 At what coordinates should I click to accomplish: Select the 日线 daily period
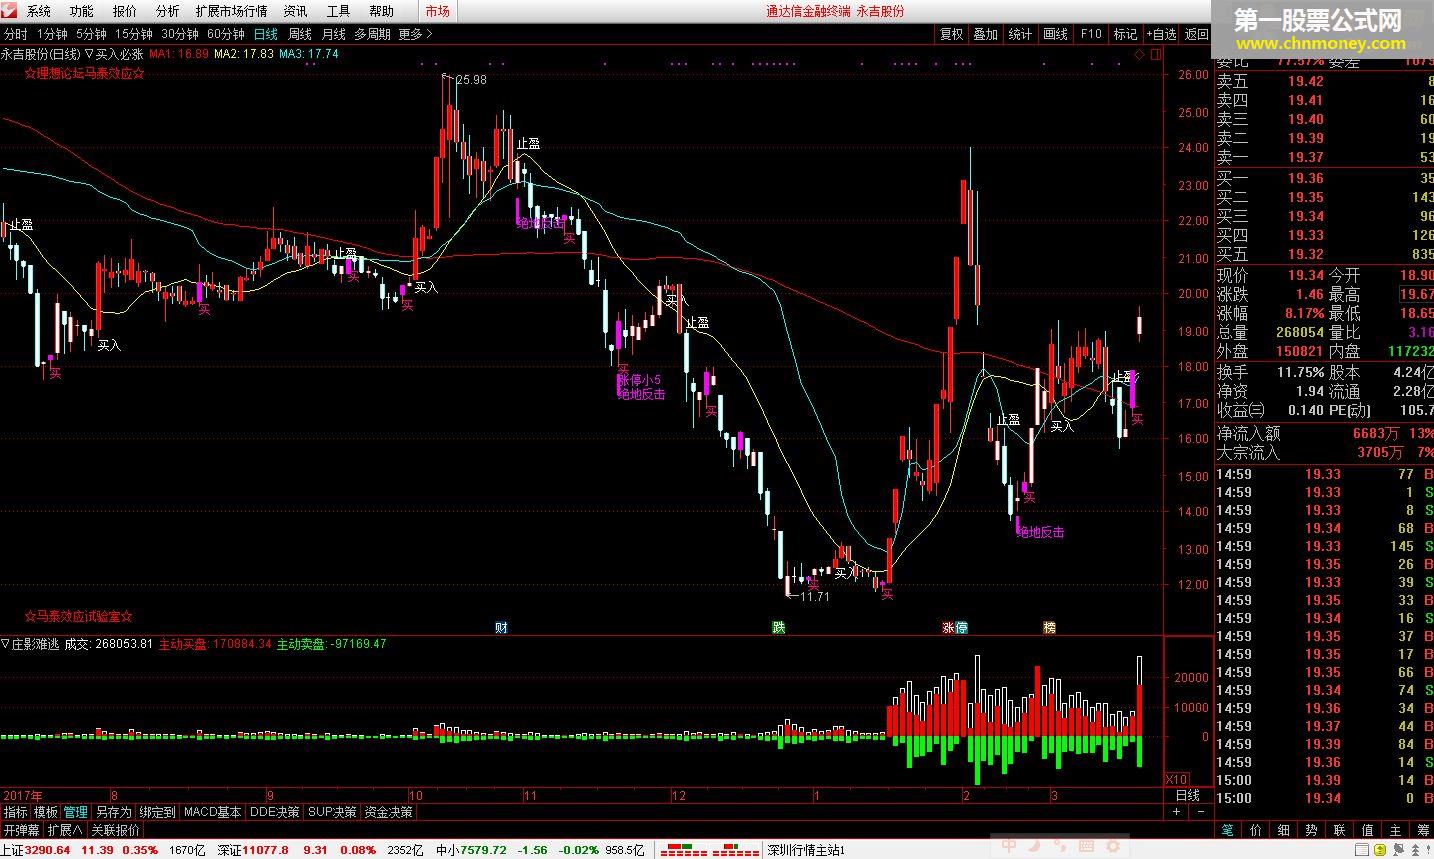(x=266, y=33)
